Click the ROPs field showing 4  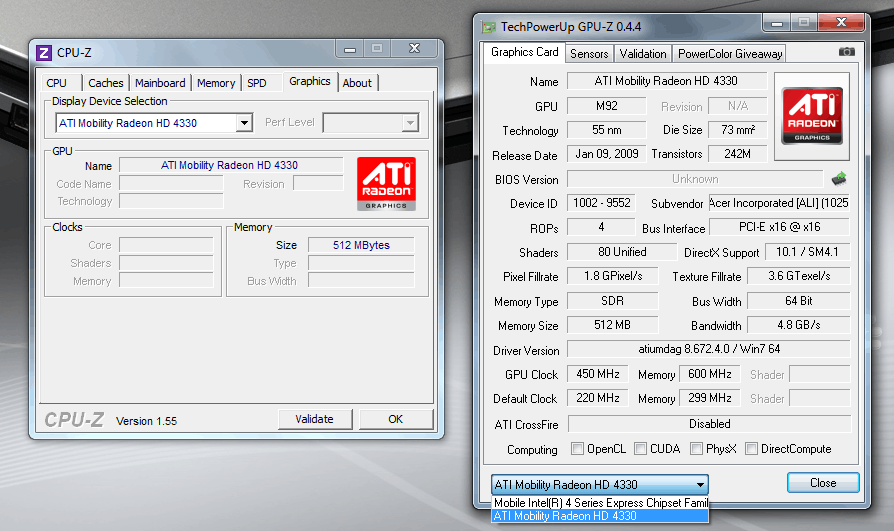(x=601, y=227)
